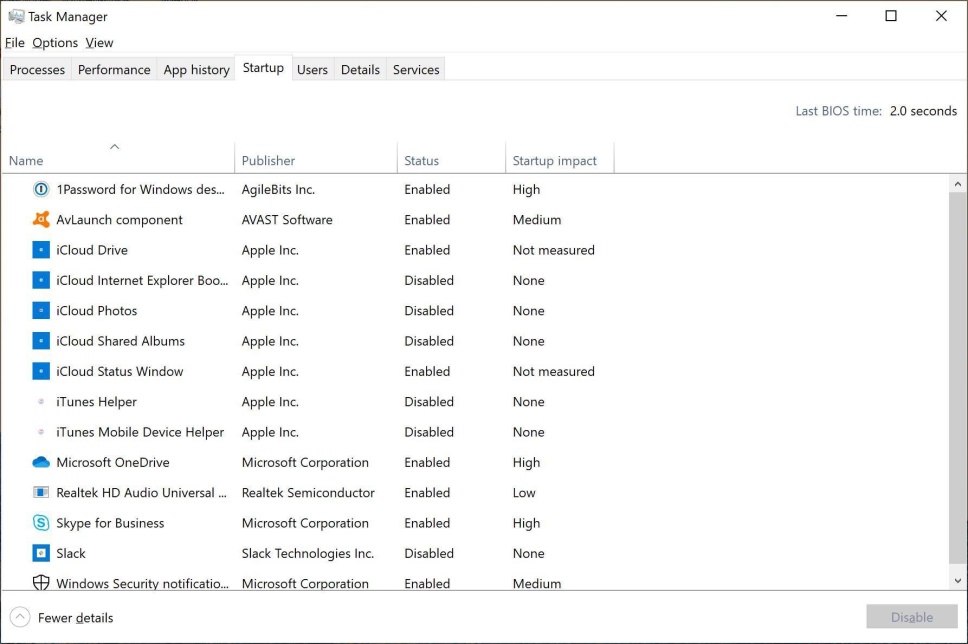Select the iCloud Photos row
The width and height of the screenshot is (968, 644).
[x=475, y=311]
